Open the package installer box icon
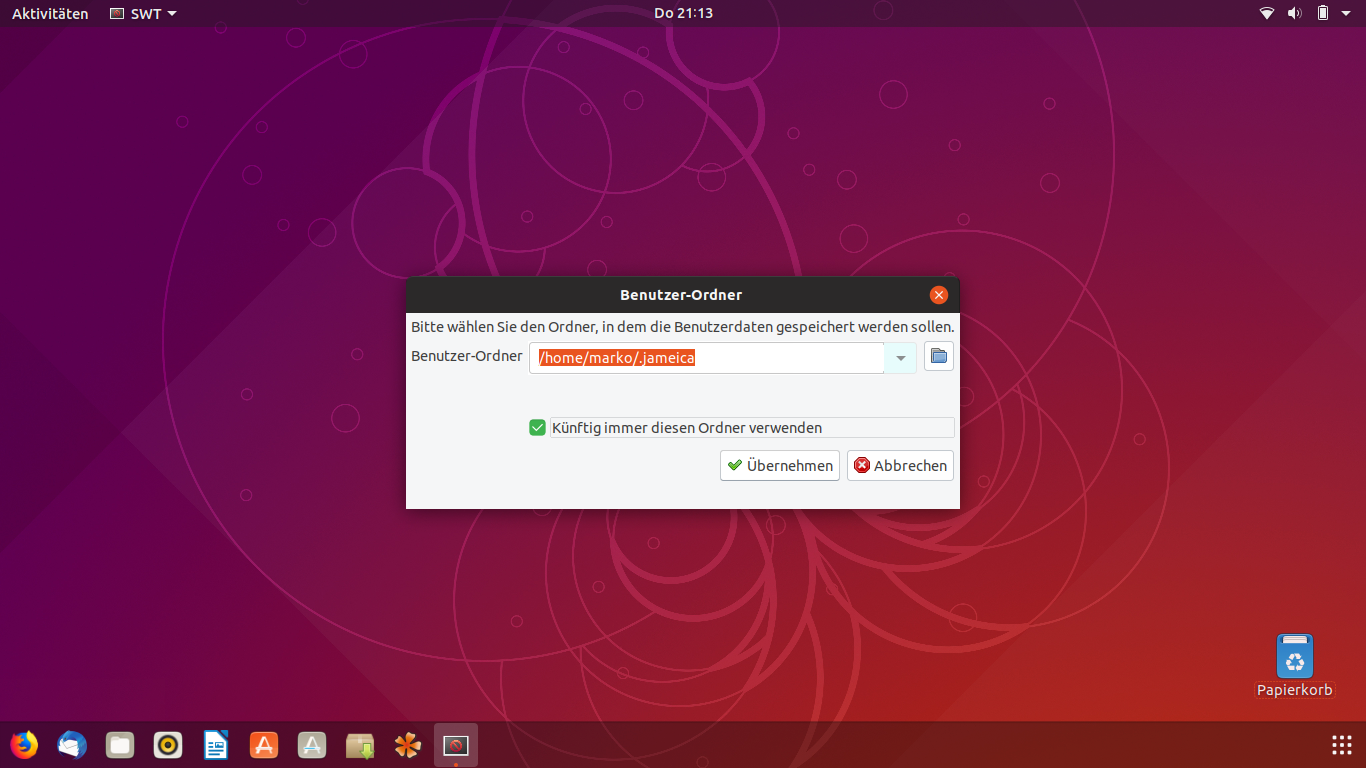The width and height of the screenshot is (1366, 768). click(x=360, y=745)
